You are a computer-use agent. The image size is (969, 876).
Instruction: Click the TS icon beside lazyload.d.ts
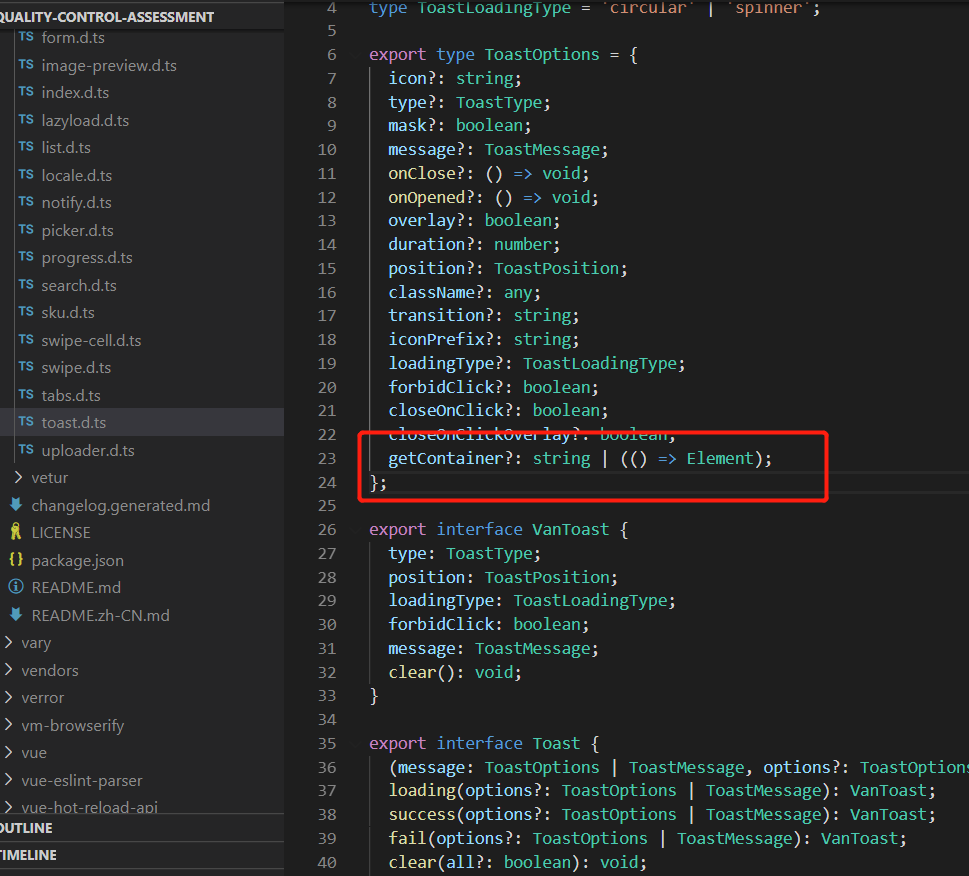click(x=24, y=119)
